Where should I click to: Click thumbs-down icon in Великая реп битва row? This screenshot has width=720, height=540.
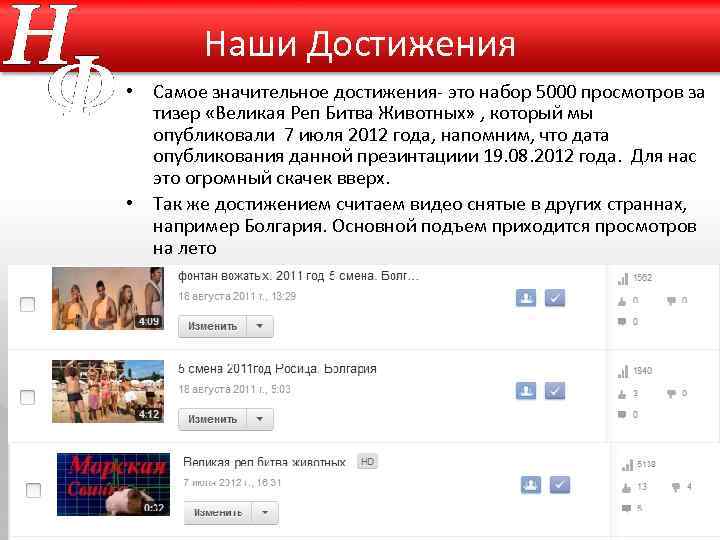click(x=675, y=487)
